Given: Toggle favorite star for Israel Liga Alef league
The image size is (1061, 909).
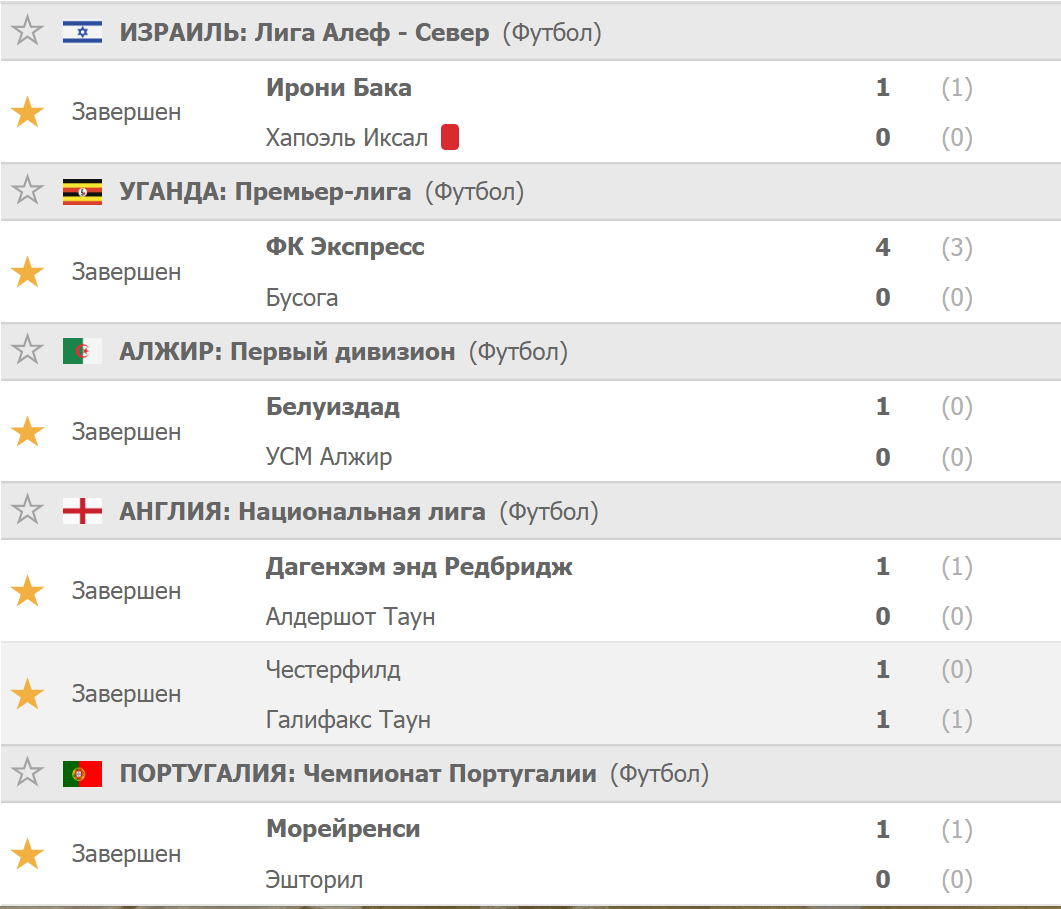Looking at the screenshot, I should 27,32.
